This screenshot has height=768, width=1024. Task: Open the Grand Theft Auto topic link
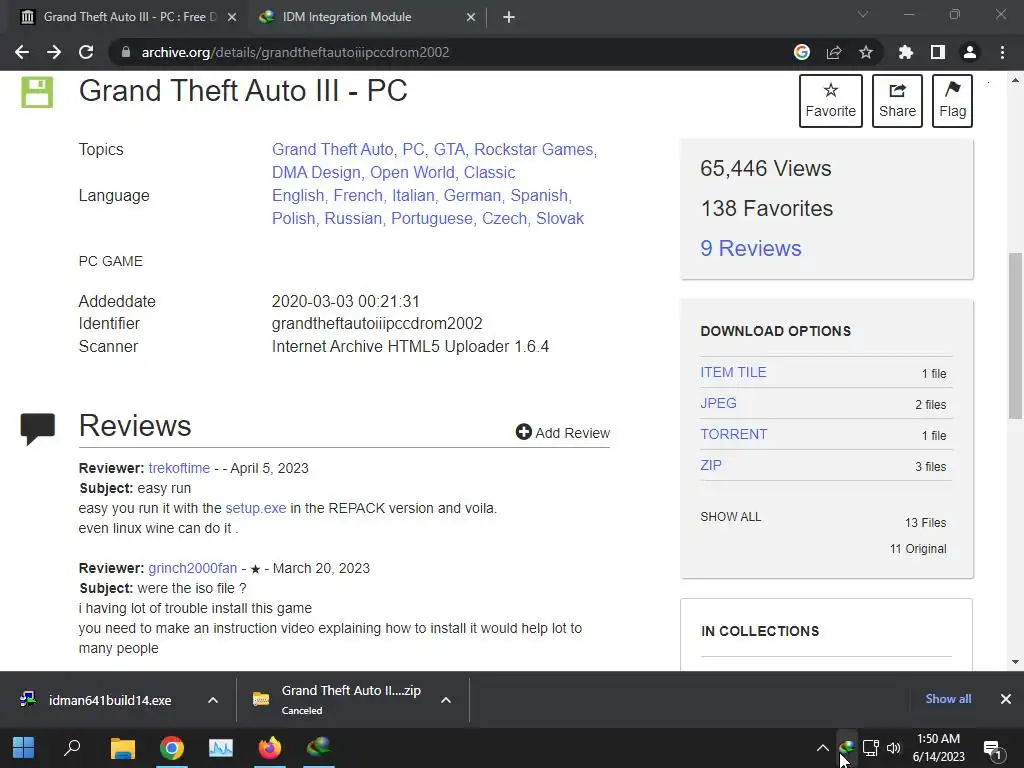(x=332, y=150)
